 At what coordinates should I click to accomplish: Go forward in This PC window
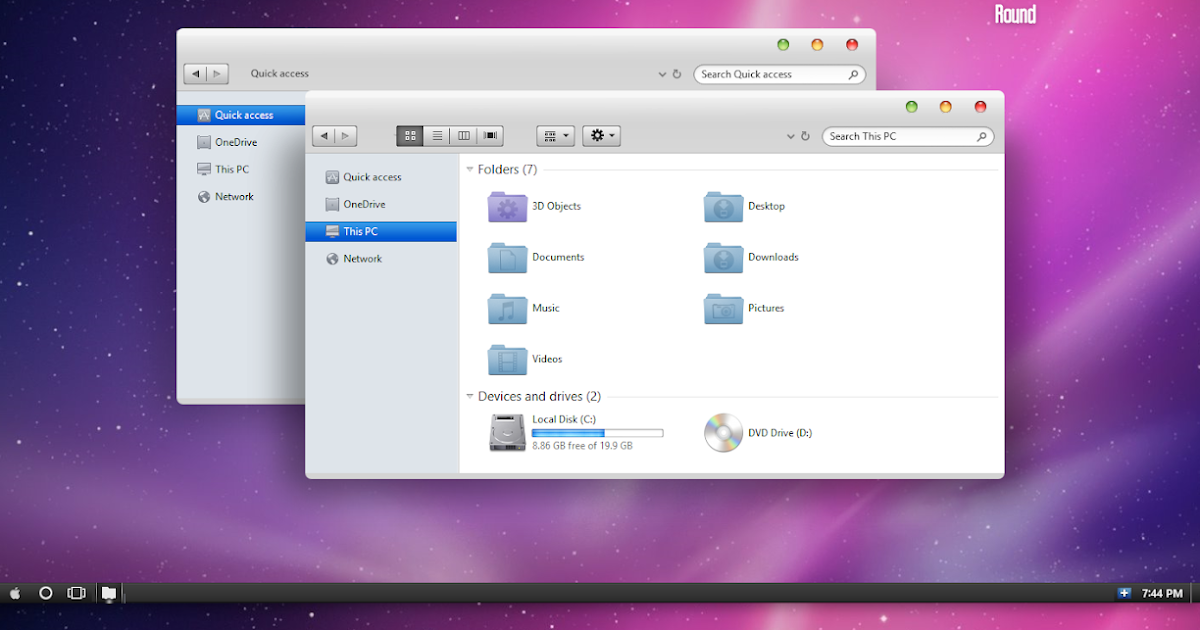346,136
